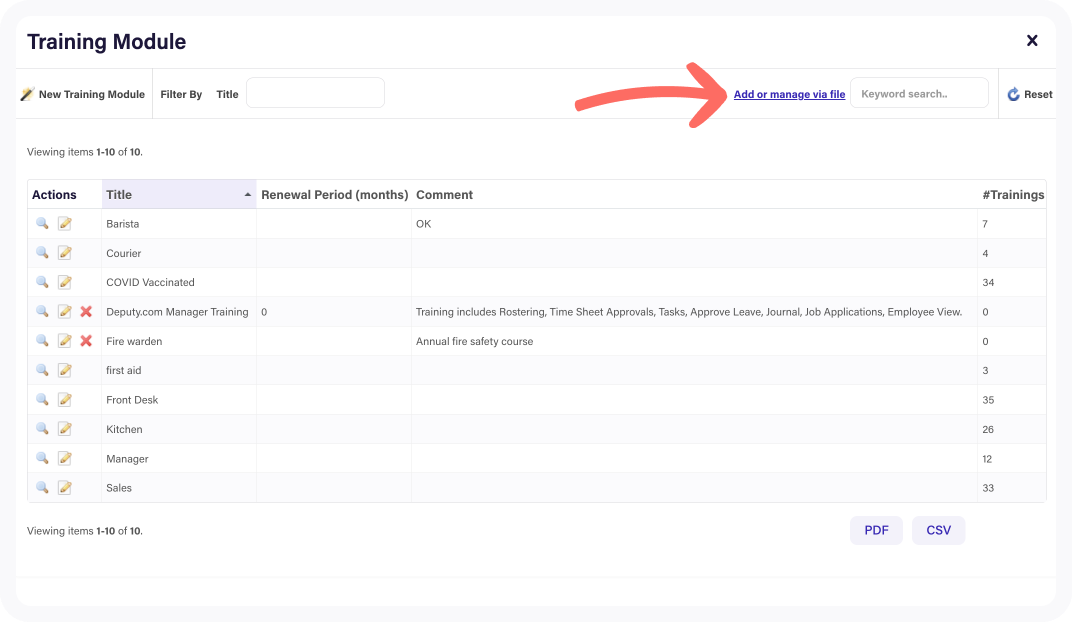Click the 'OK' comment for Barista
This screenshot has width=1072, height=622.
423,224
